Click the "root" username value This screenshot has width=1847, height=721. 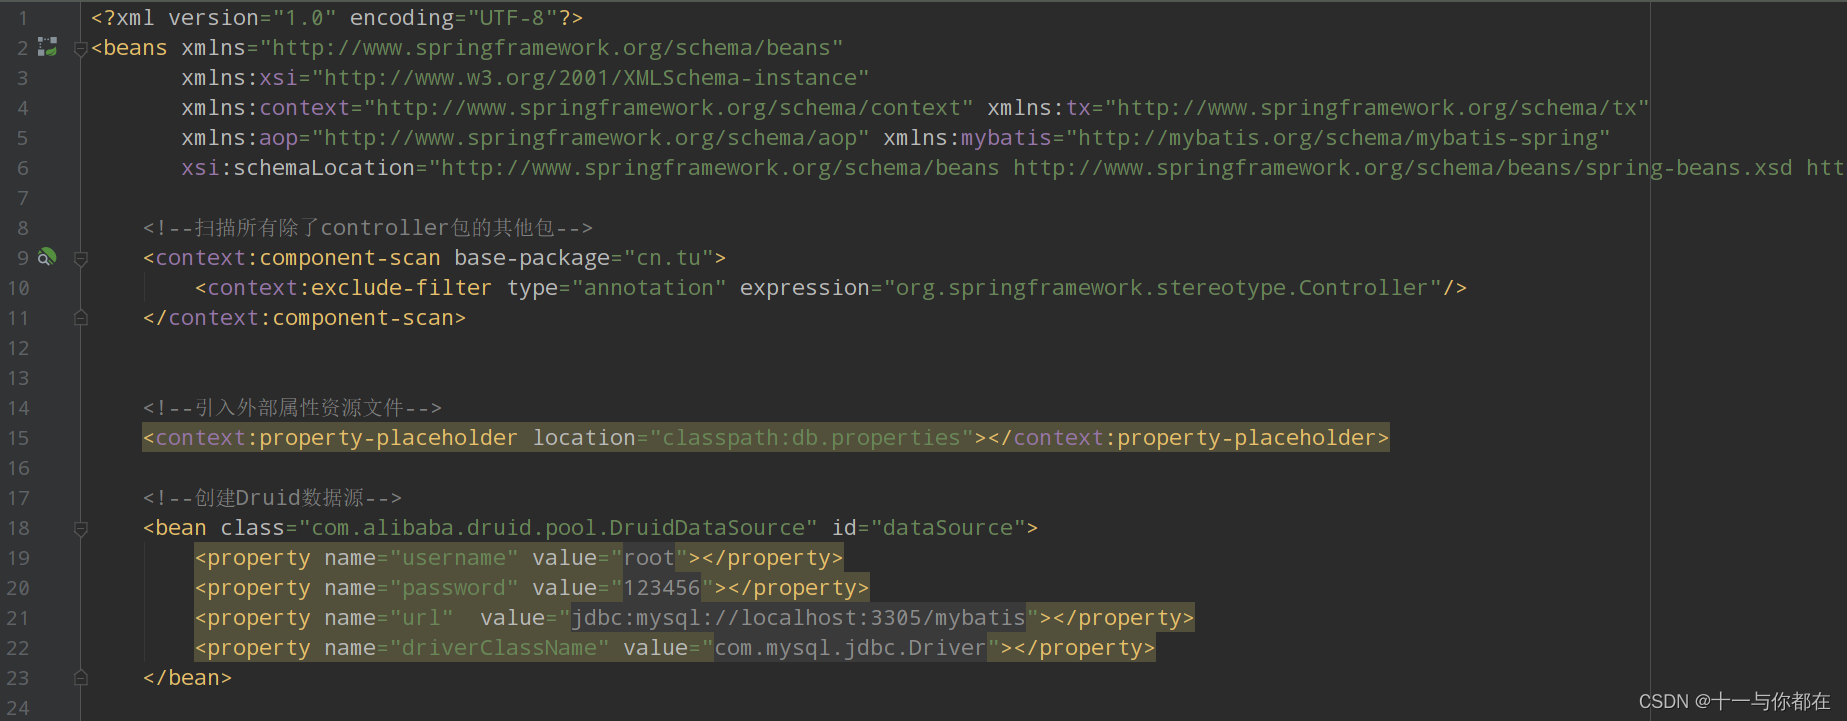649,558
